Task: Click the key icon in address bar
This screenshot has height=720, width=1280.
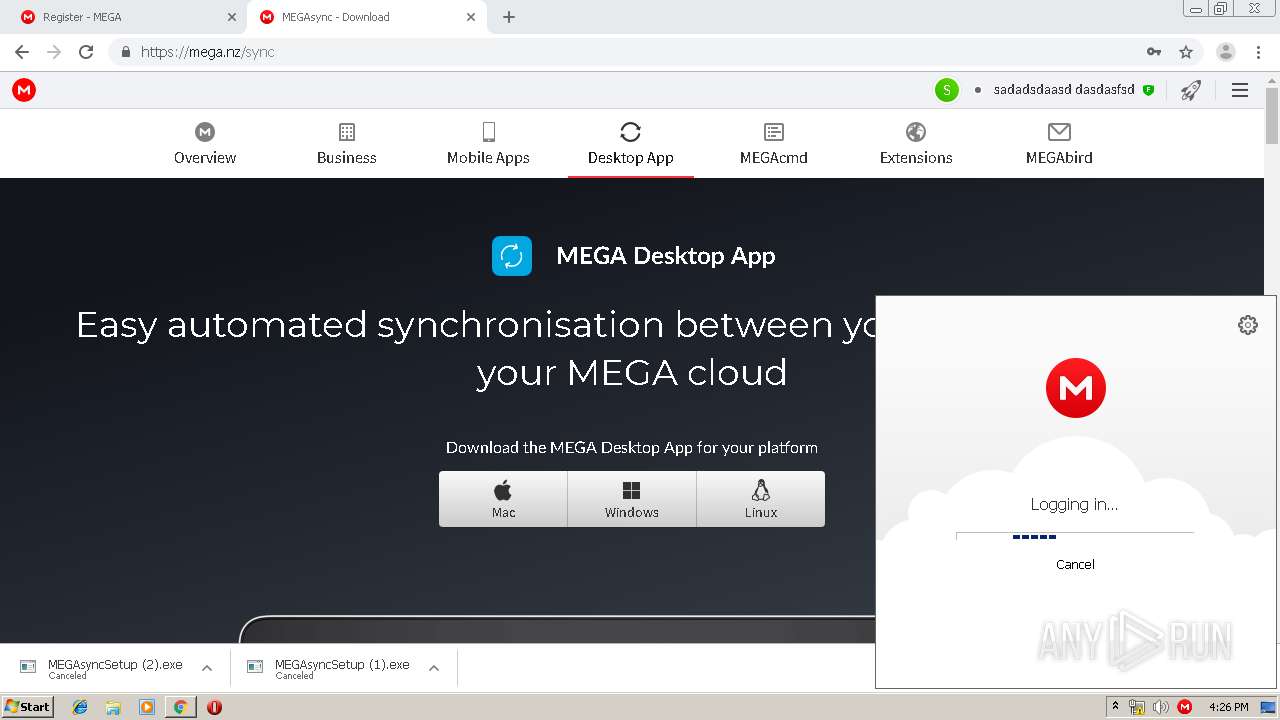Action: point(1154,52)
